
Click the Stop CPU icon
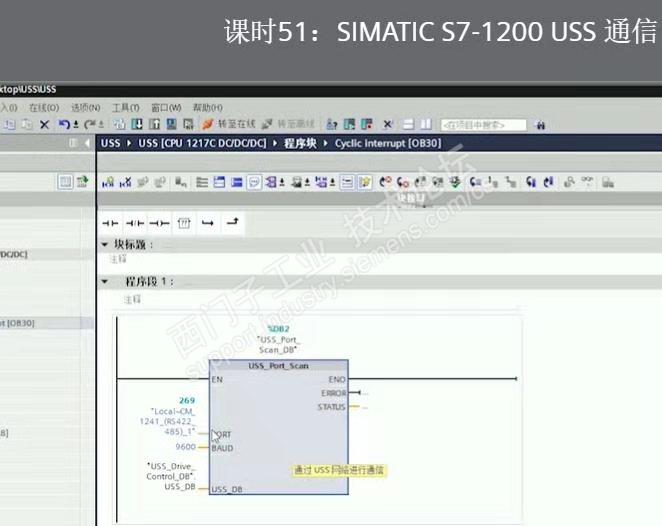point(367,125)
